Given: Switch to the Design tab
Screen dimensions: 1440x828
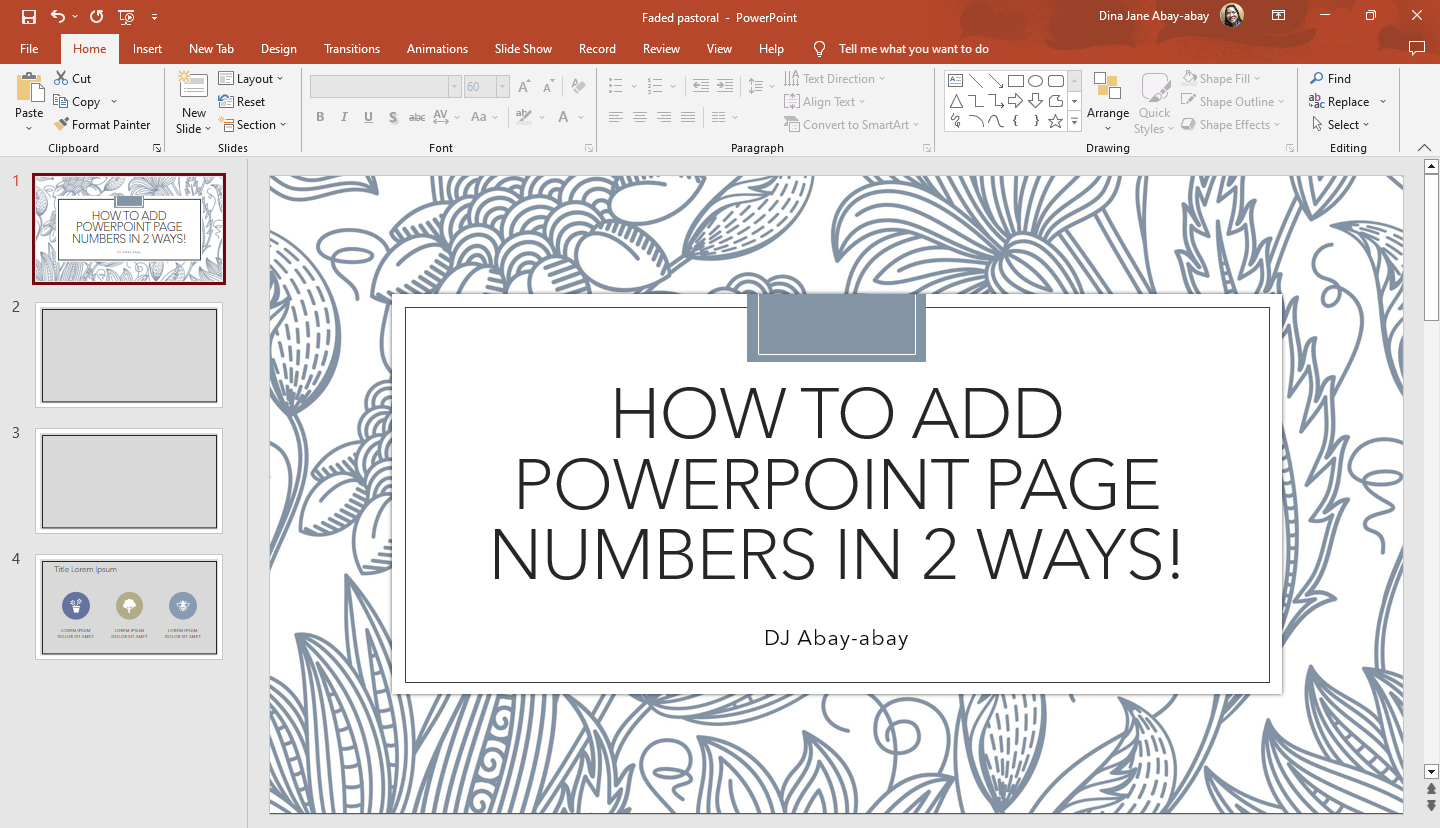Looking at the screenshot, I should pos(278,48).
